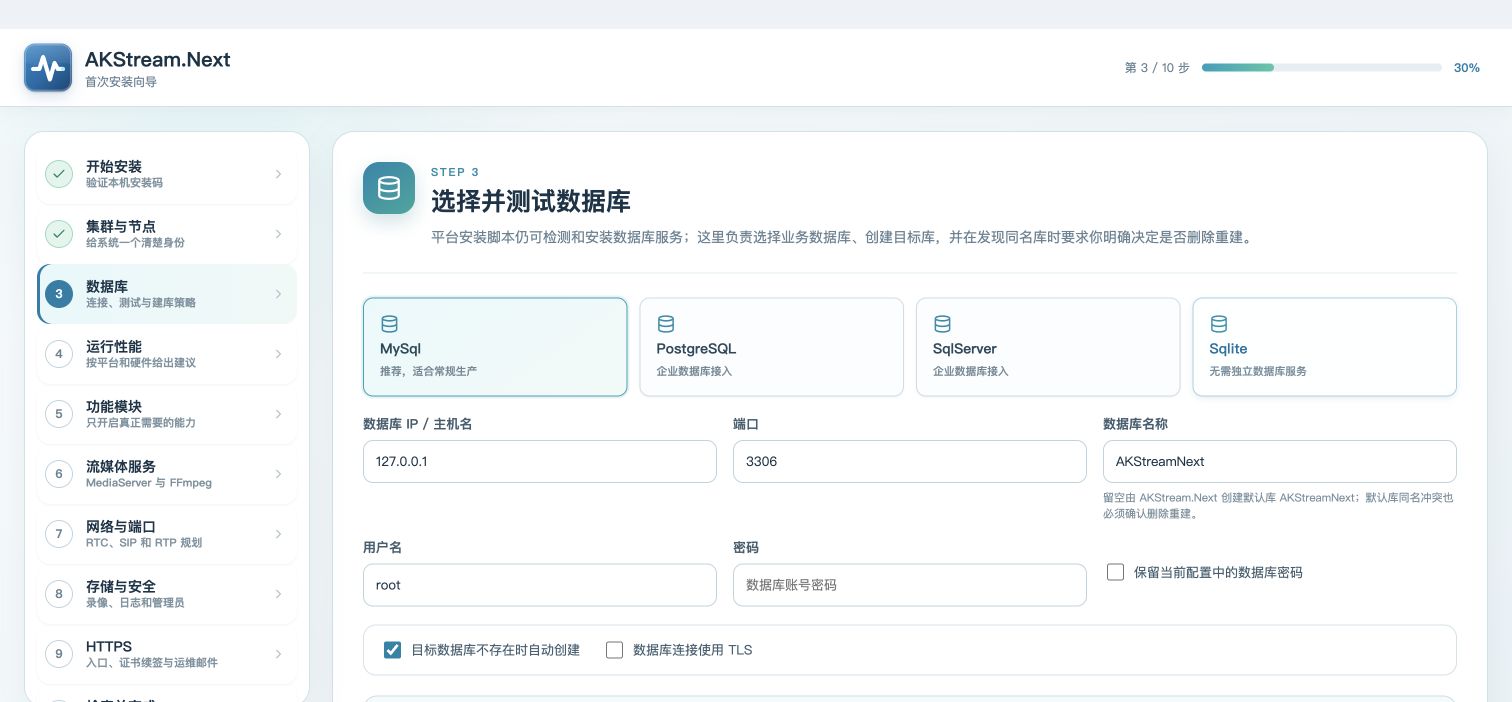Click the RTC、SIP 和 RTP 规划 subtitle
Viewport: 1512px width, 702px height.
tap(144, 543)
